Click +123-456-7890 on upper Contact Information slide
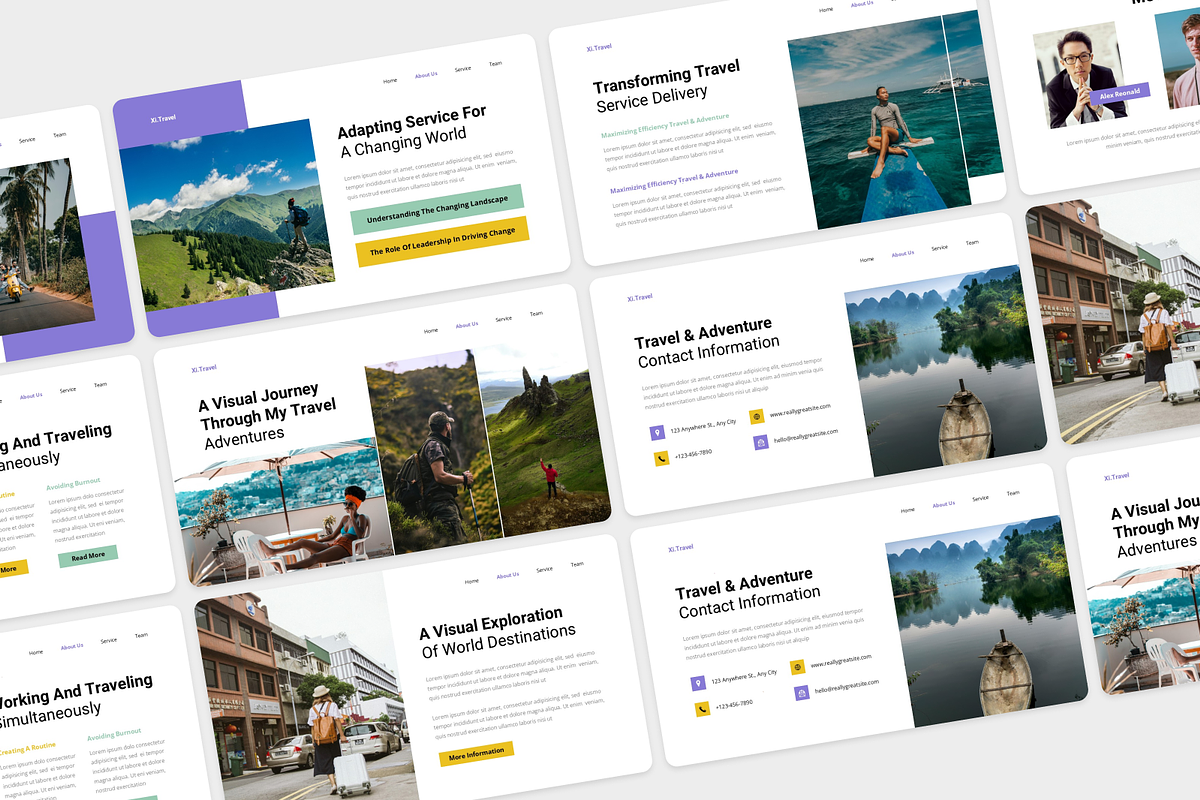The height and width of the screenshot is (800, 1200). [x=693, y=454]
